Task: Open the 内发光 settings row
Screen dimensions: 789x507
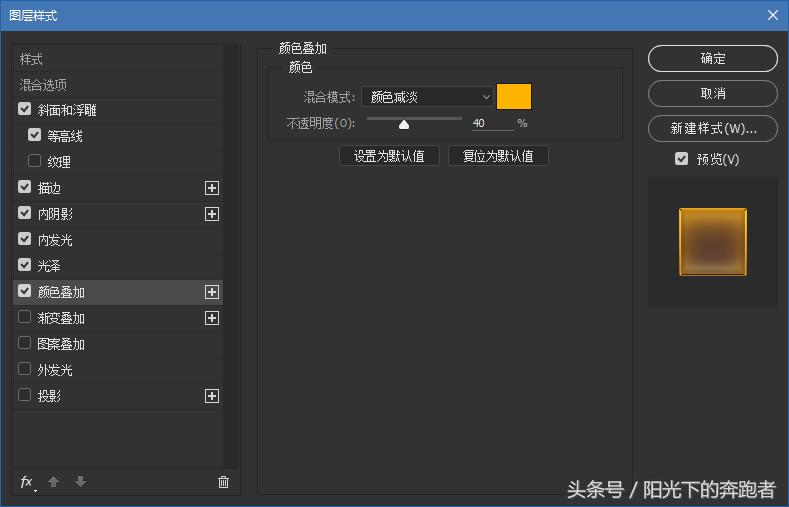Action: (118, 240)
